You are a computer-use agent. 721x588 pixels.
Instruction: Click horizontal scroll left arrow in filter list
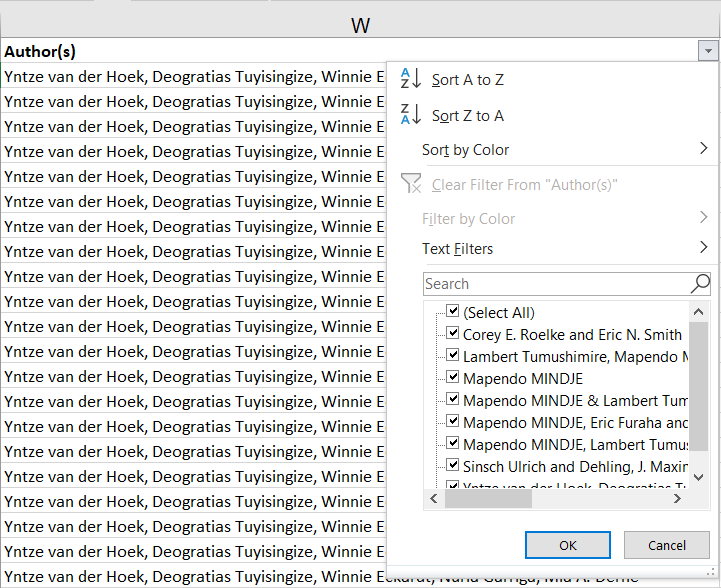click(434, 498)
